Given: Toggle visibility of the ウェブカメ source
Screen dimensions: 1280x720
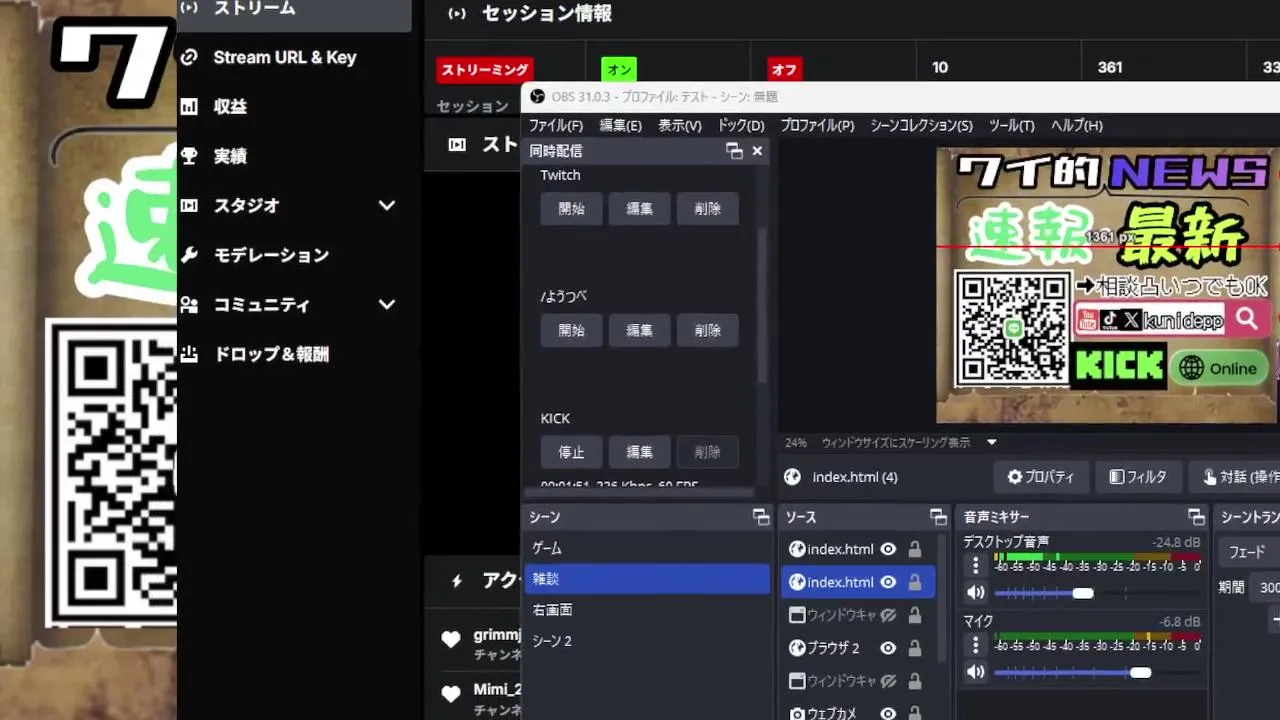Looking at the screenshot, I should (x=887, y=714).
